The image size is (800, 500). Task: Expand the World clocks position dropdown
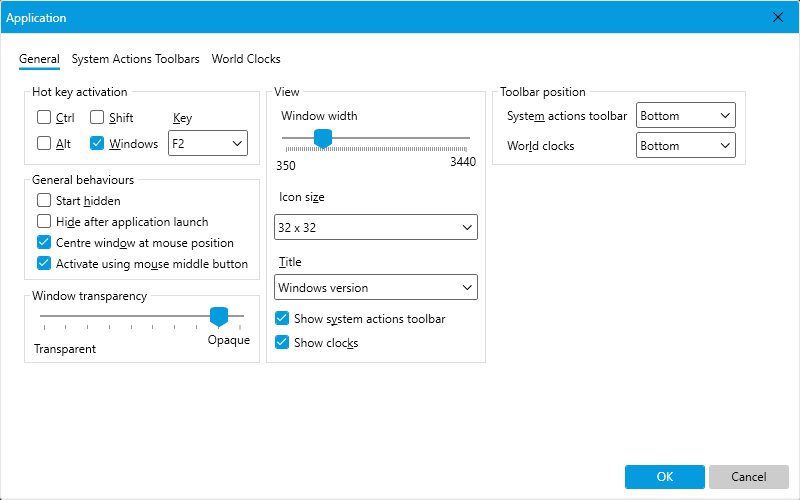(685, 145)
